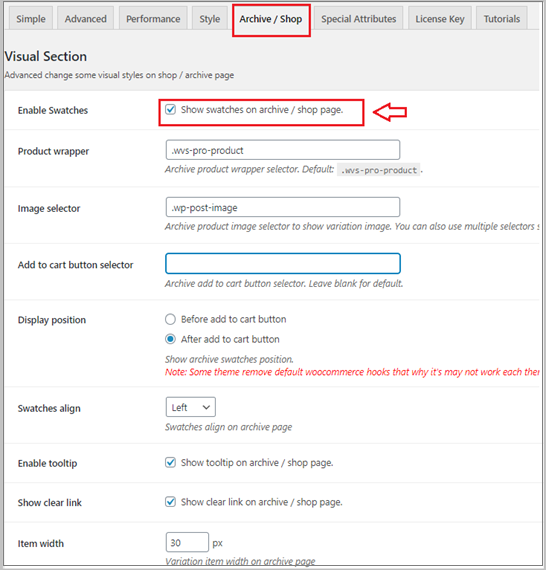Image resolution: width=546 pixels, height=570 pixels.
Task: Click the Visual Section heading
Action: coord(46,56)
